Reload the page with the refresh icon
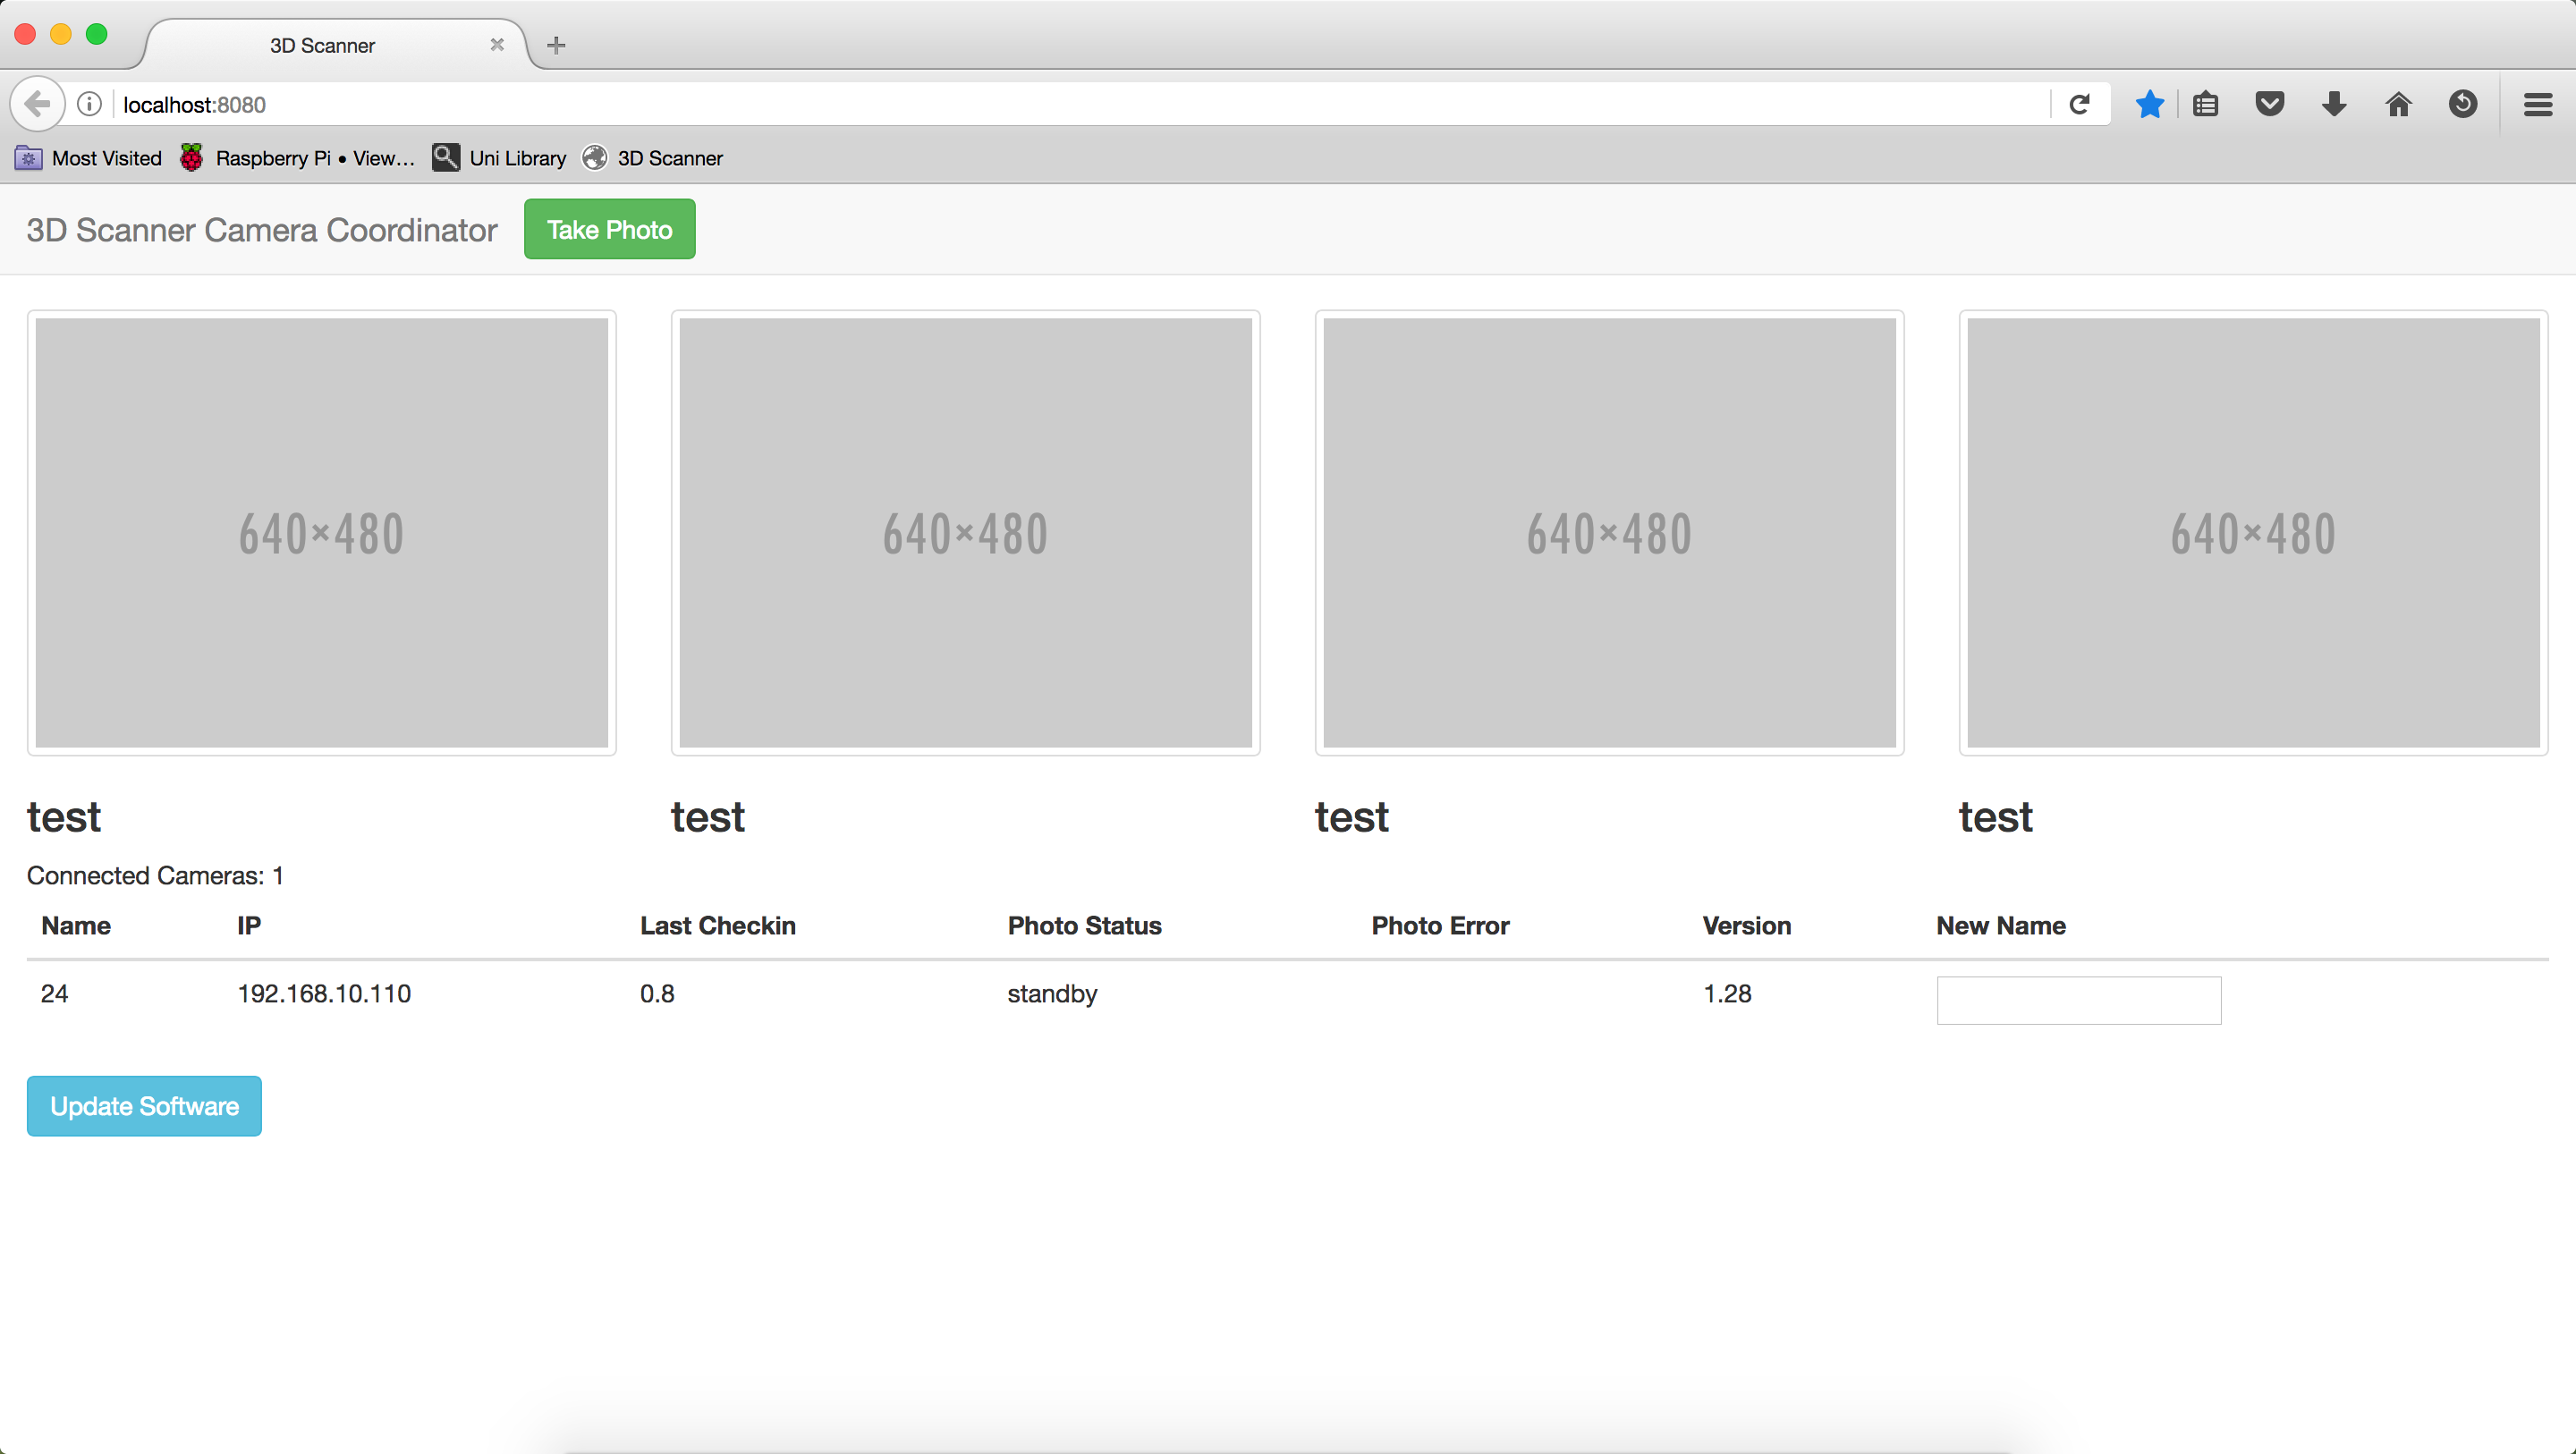 click(x=2079, y=104)
